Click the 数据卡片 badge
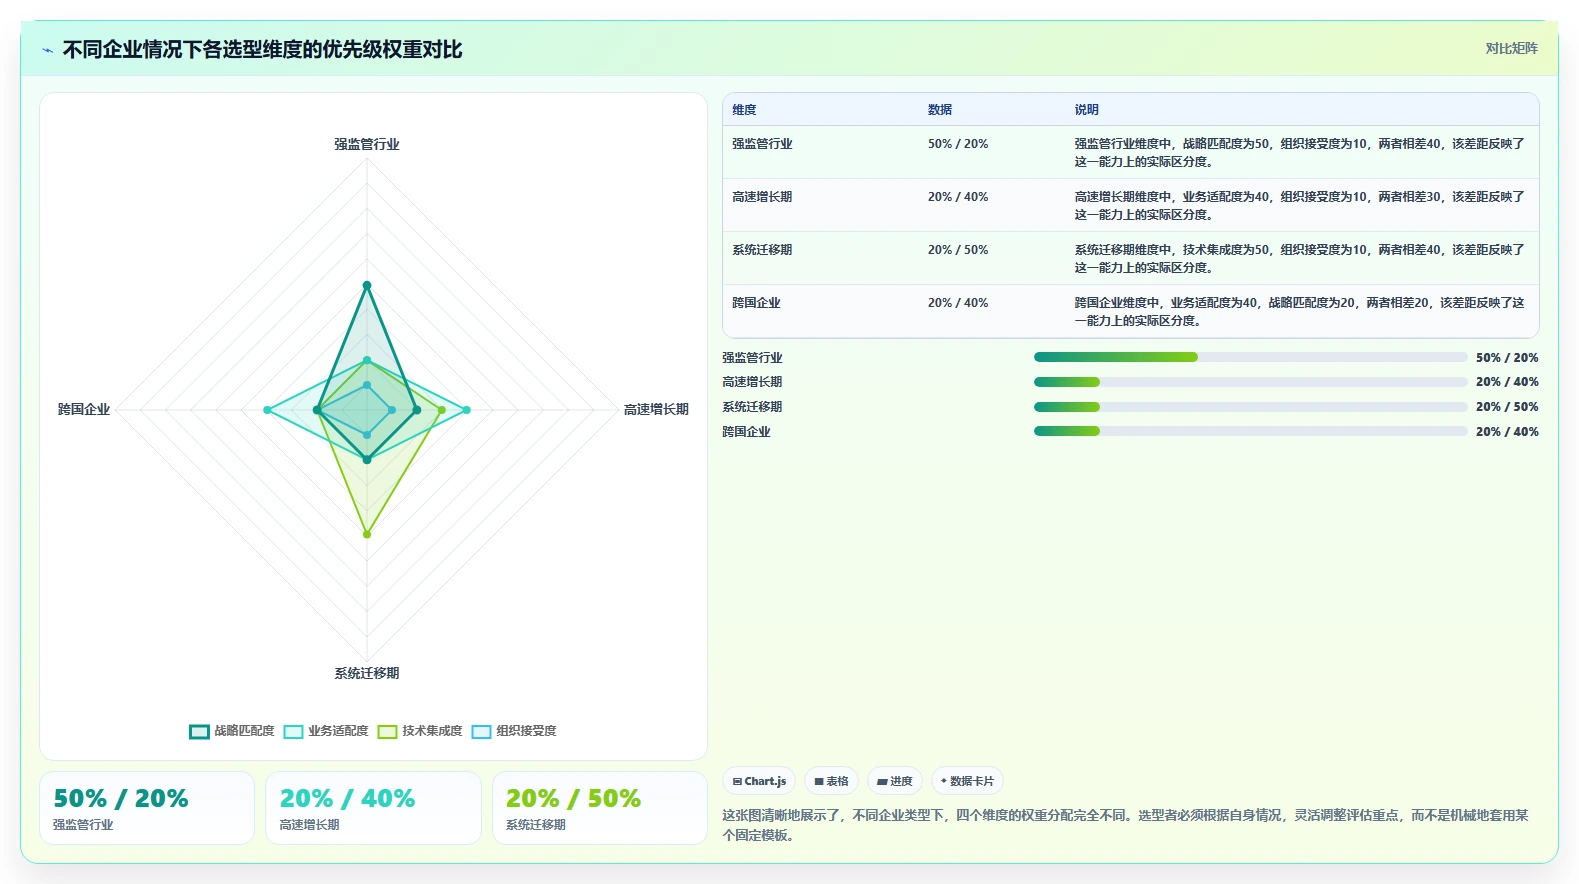This screenshot has width=1579, height=884. pos(967,781)
